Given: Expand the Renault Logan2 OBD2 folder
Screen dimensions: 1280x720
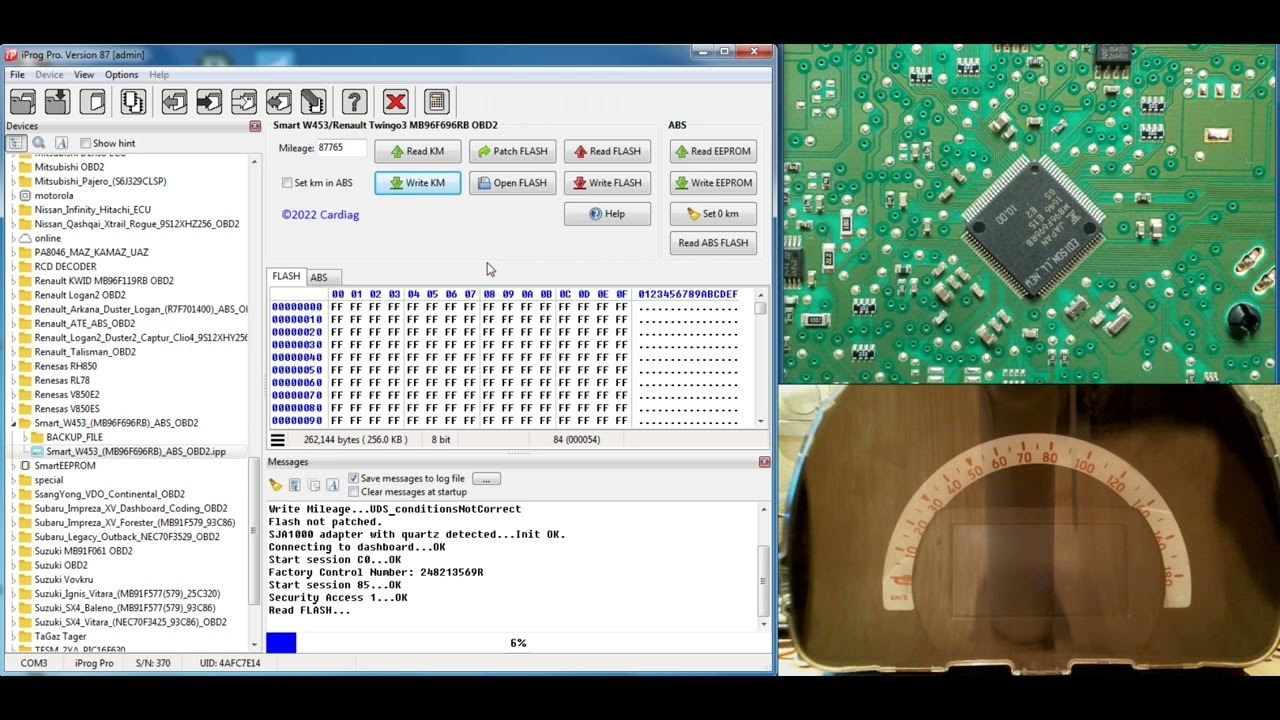Looking at the screenshot, I should 14,295.
